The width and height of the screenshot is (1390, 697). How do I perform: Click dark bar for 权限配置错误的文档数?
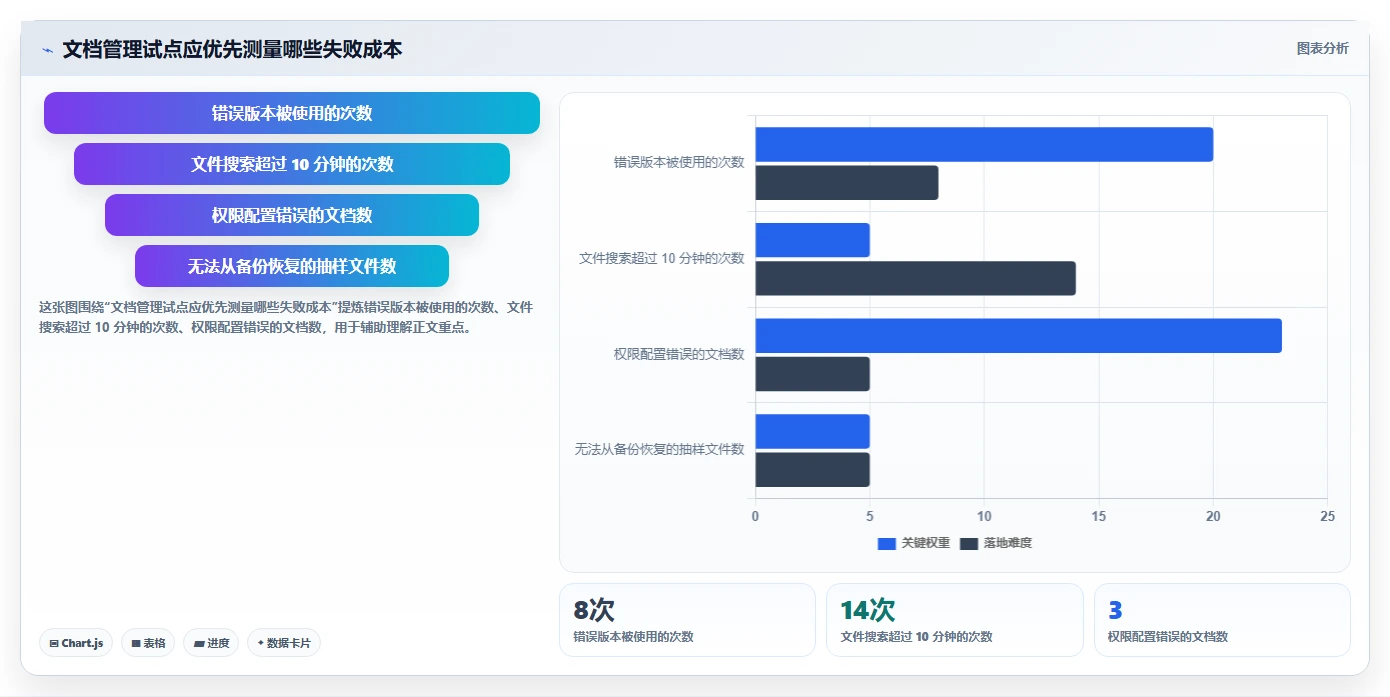[812, 374]
